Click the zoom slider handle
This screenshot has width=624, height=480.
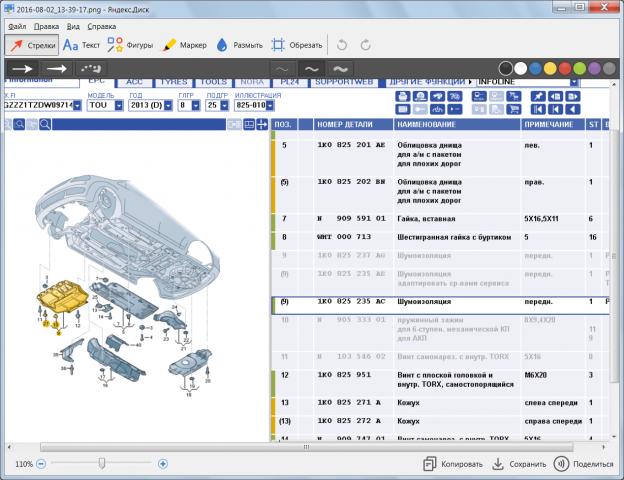[x=102, y=463]
